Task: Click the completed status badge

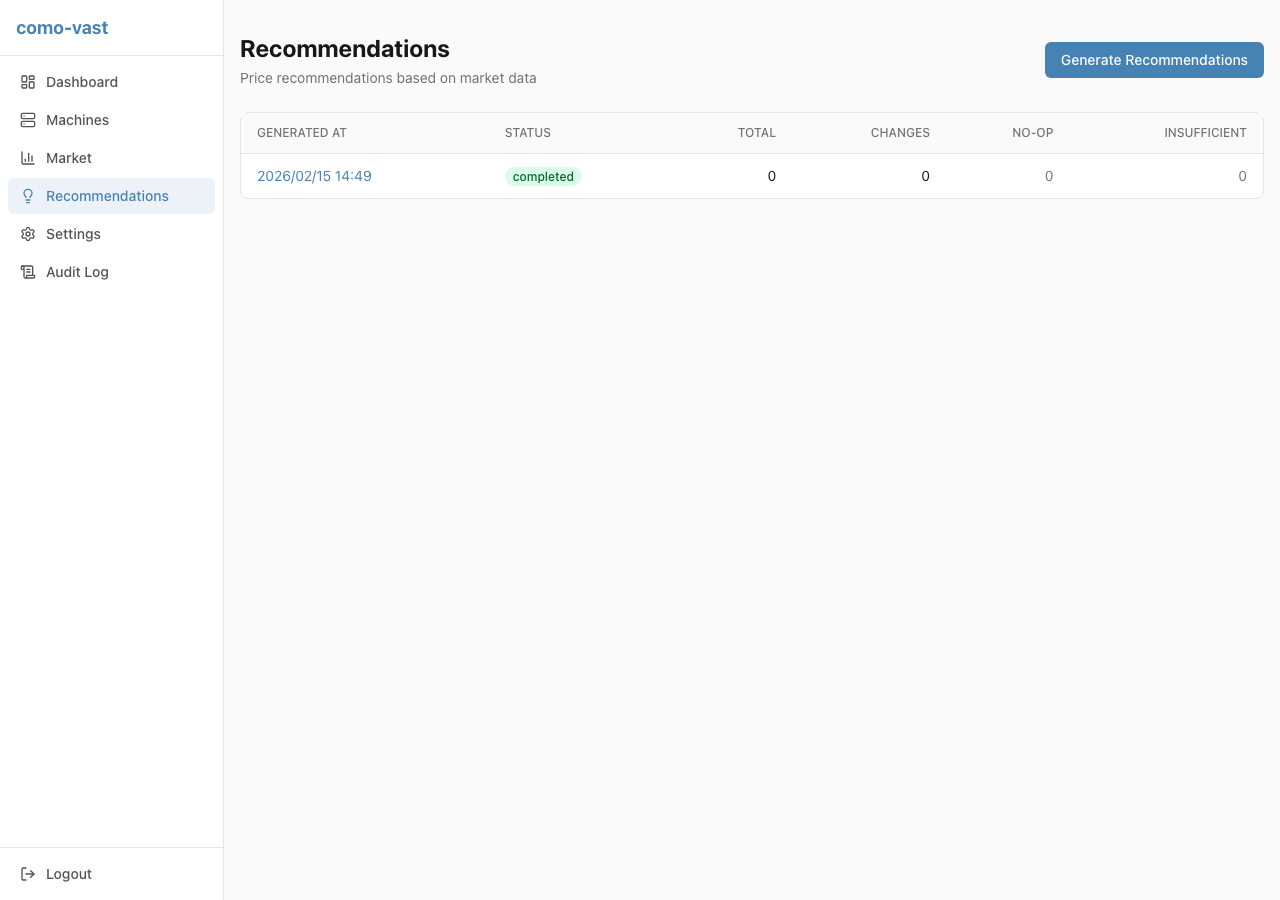Action: [543, 176]
